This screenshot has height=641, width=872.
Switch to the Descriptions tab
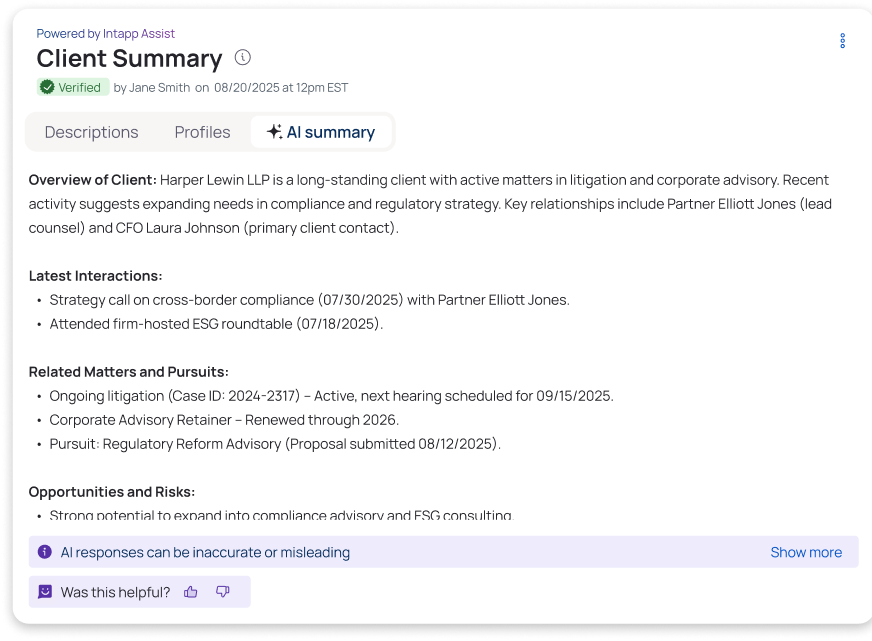coord(91,132)
